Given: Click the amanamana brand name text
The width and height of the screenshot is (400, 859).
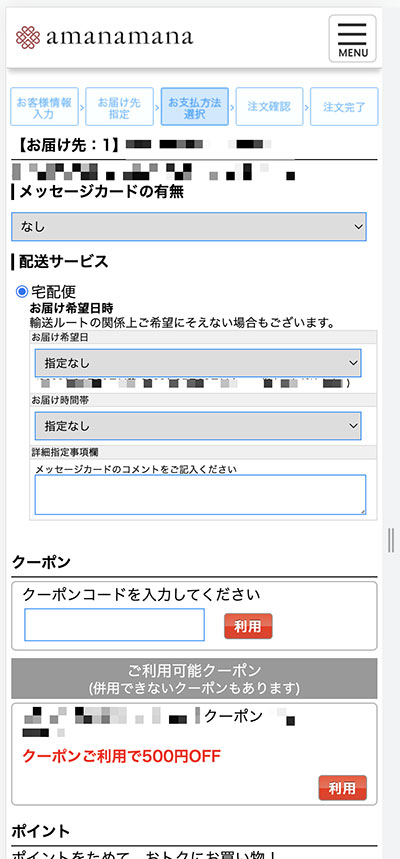Looking at the screenshot, I should pyautogui.click(x=119, y=37).
